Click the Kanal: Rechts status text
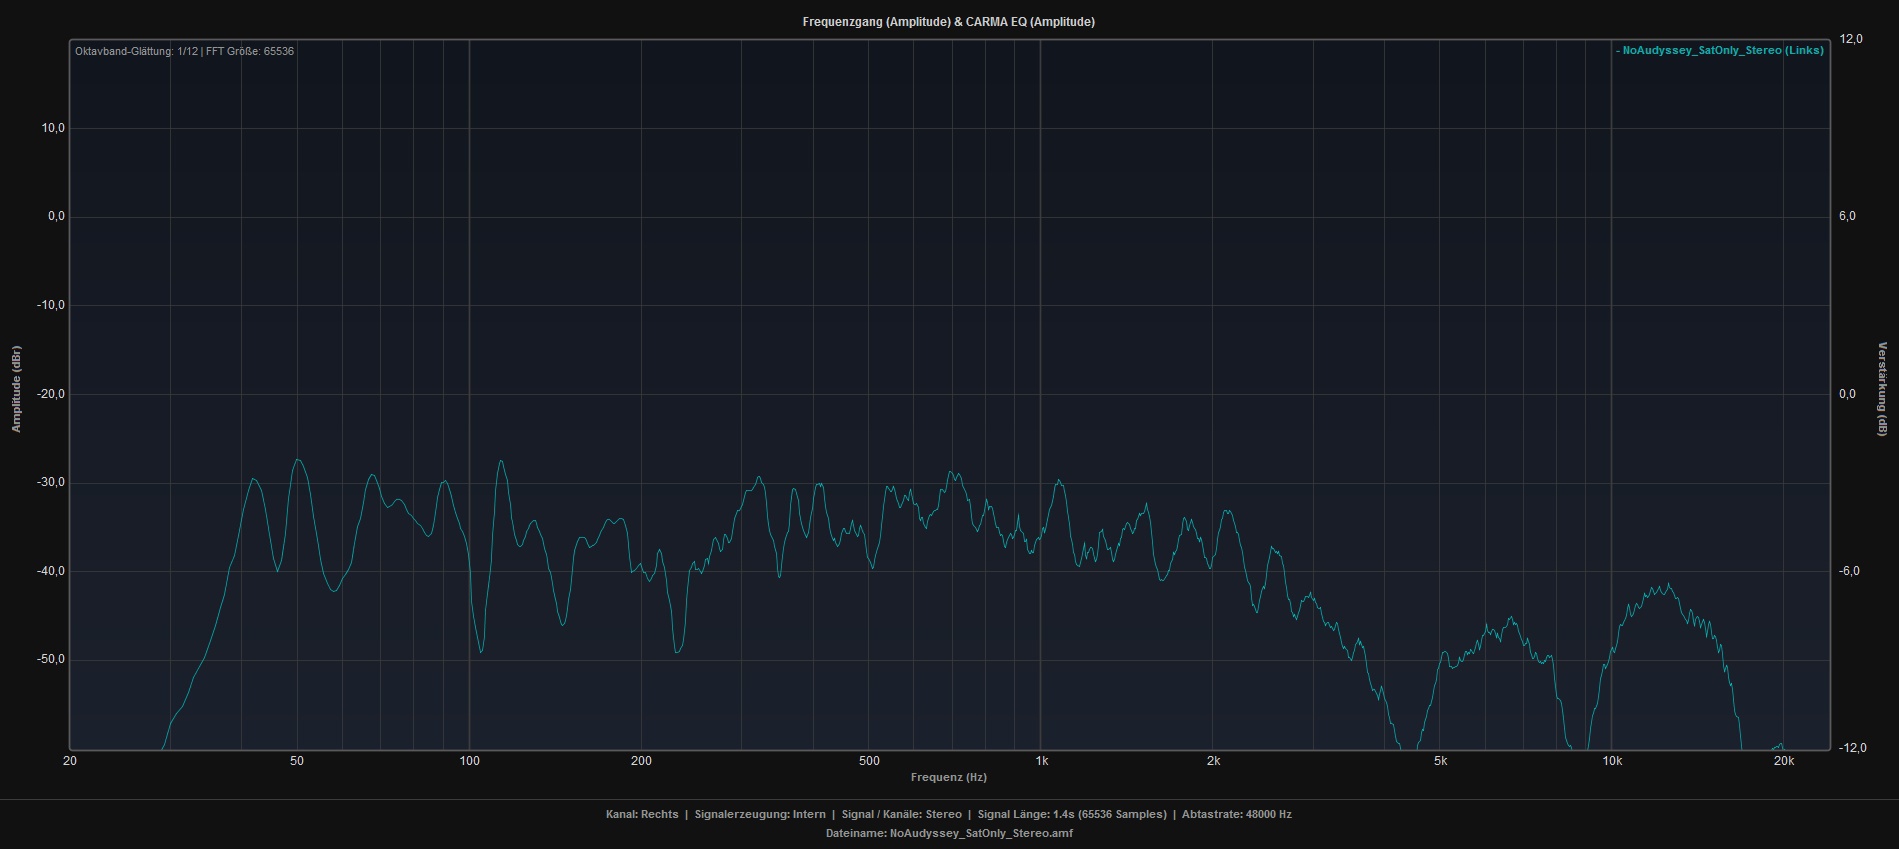The height and width of the screenshot is (849, 1899). (x=642, y=814)
